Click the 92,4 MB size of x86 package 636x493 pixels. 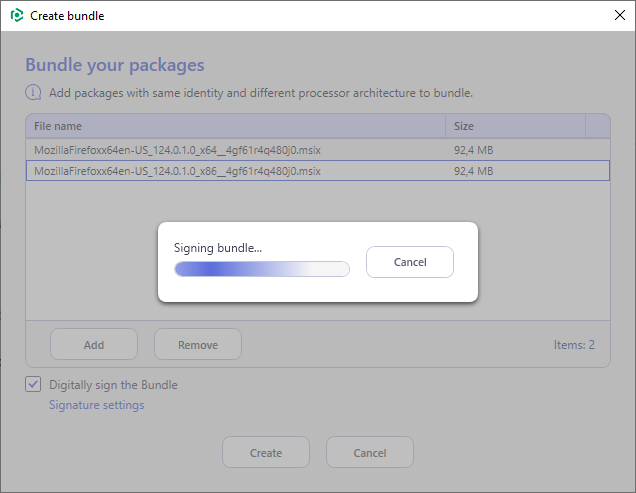pos(473,171)
